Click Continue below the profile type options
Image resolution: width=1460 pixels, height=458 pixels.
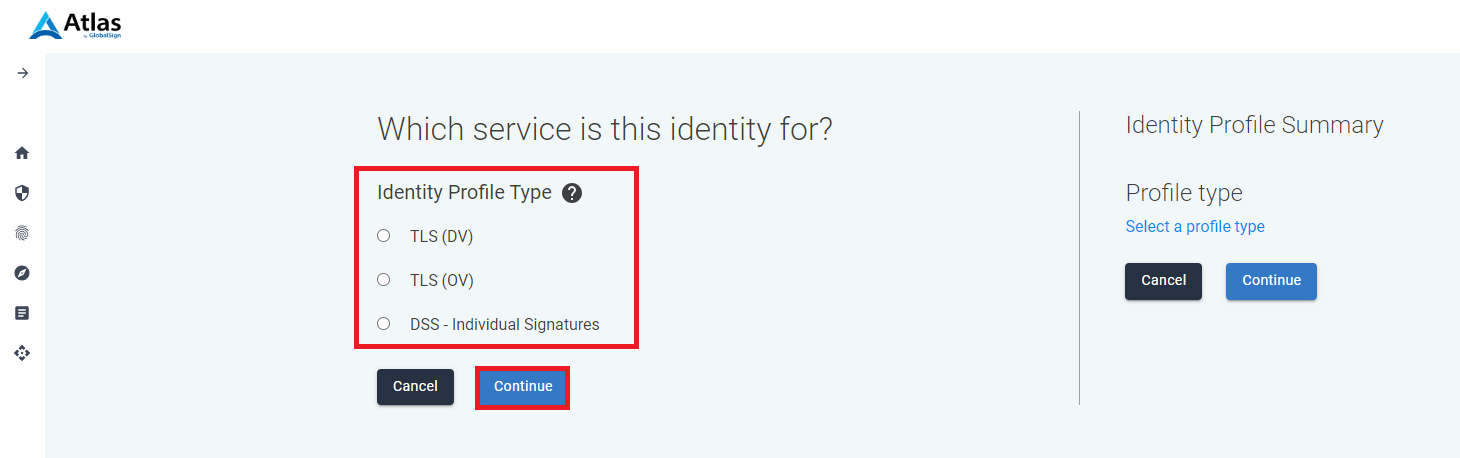click(x=522, y=387)
